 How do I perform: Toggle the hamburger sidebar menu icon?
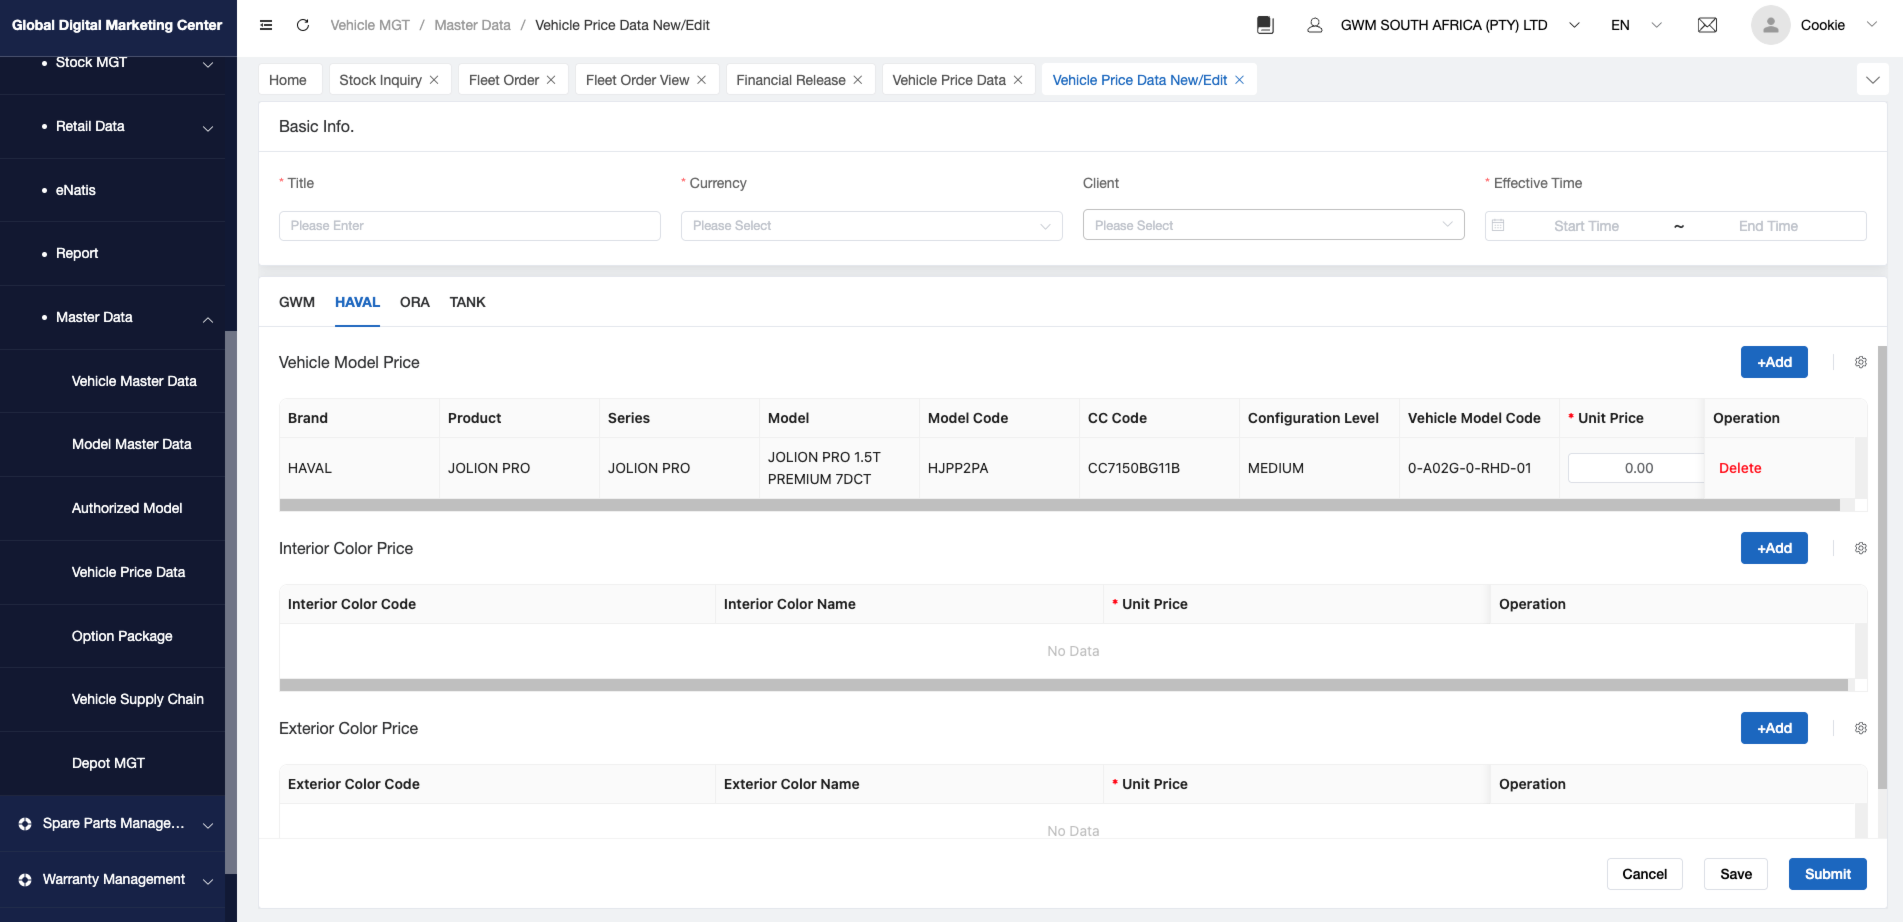pos(266,25)
